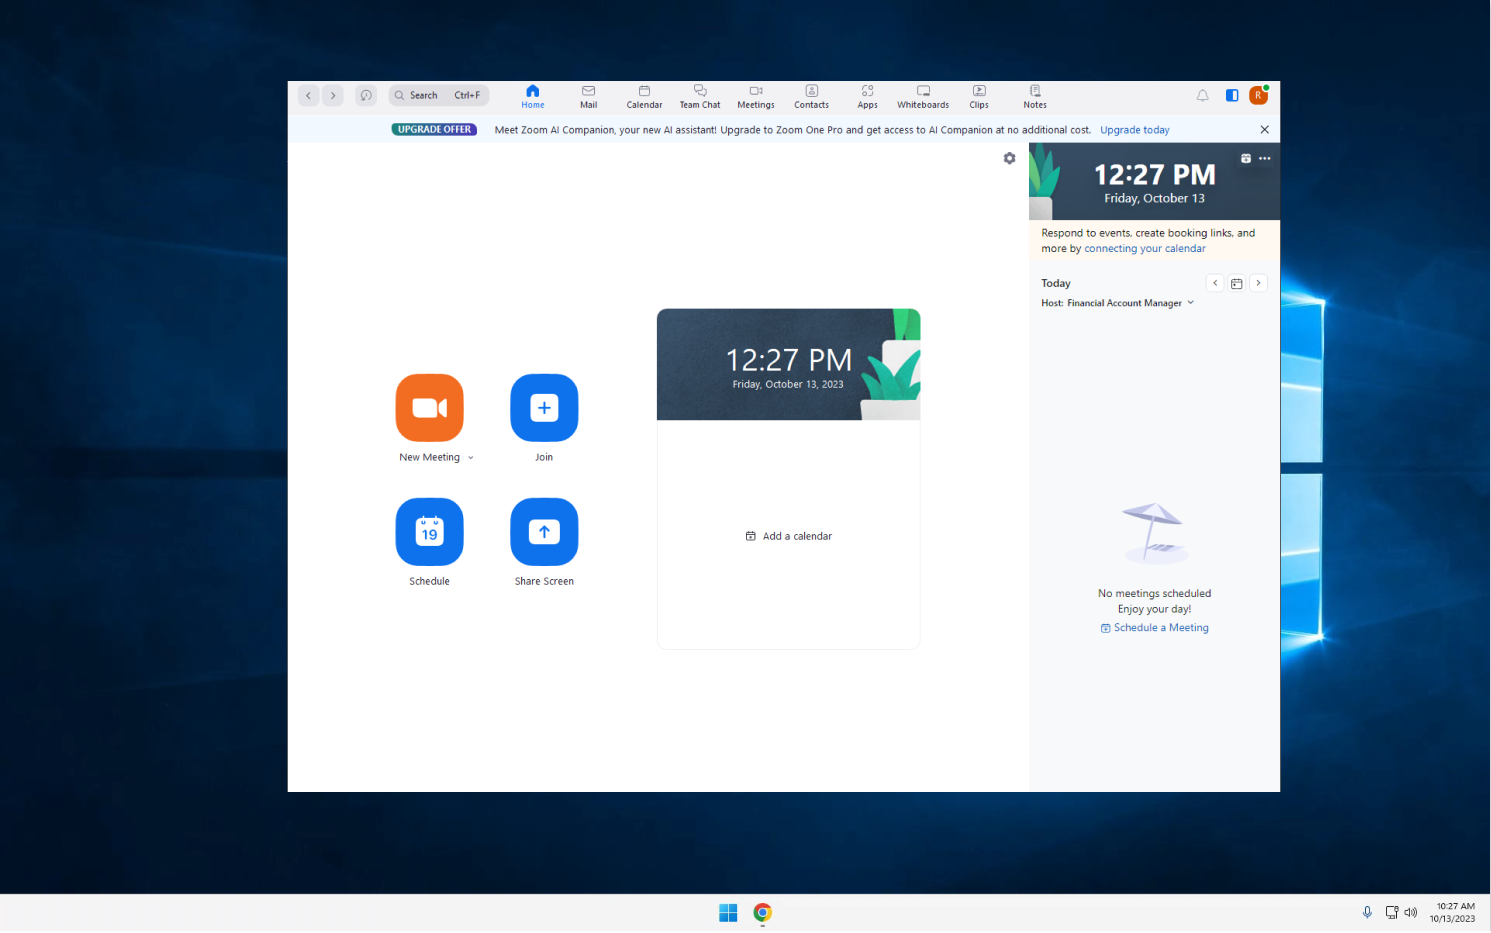Click the blue Join meeting icon
Image resolution: width=1491 pixels, height=933 pixels.
tap(544, 408)
